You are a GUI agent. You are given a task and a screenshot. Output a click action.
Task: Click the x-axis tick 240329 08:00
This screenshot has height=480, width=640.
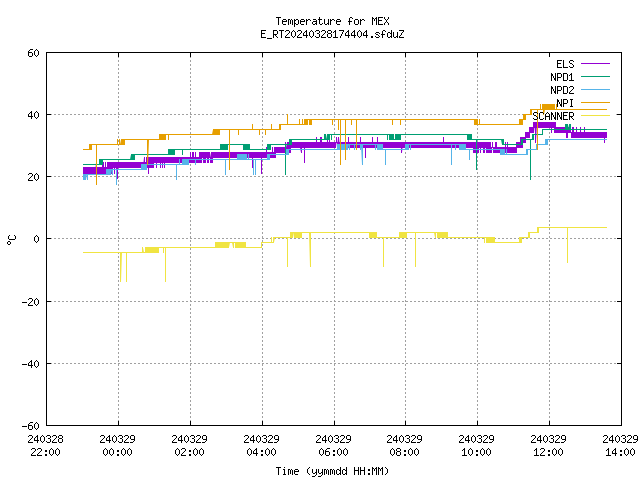(404, 445)
